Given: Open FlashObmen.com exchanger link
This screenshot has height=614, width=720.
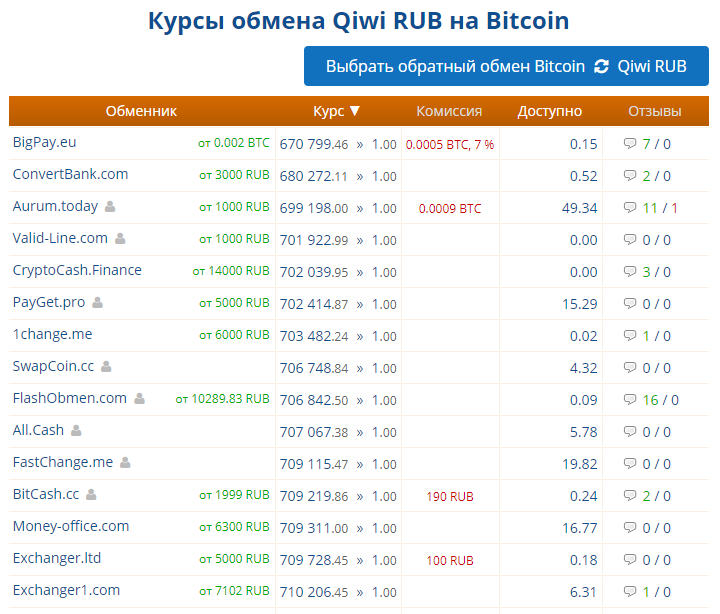Looking at the screenshot, I should (70, 398).
